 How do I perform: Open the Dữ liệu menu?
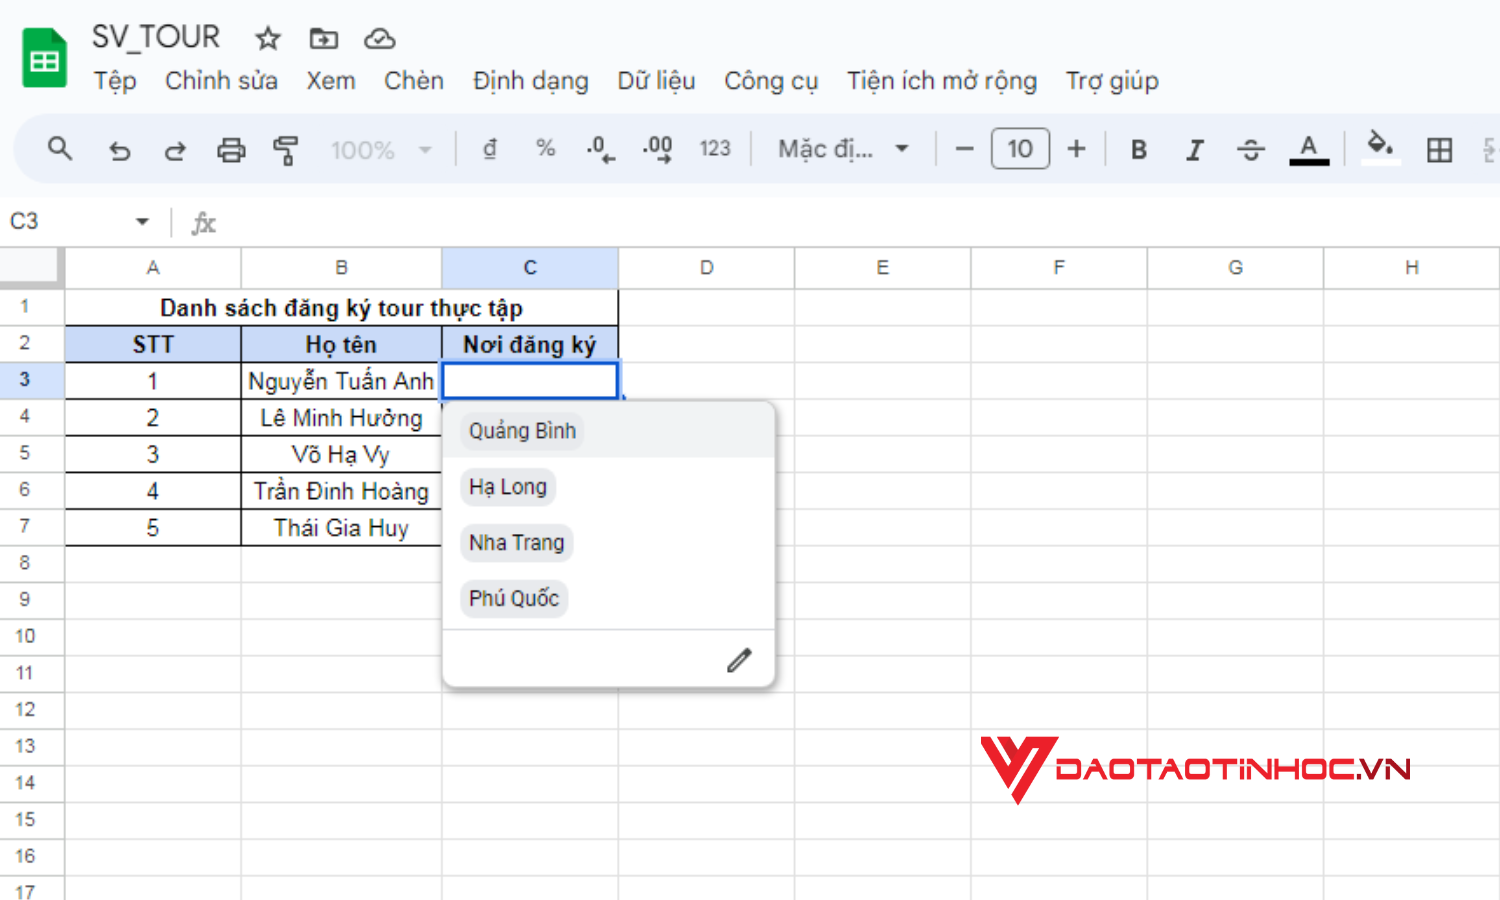pyautogui.click(x=656, y=81)
